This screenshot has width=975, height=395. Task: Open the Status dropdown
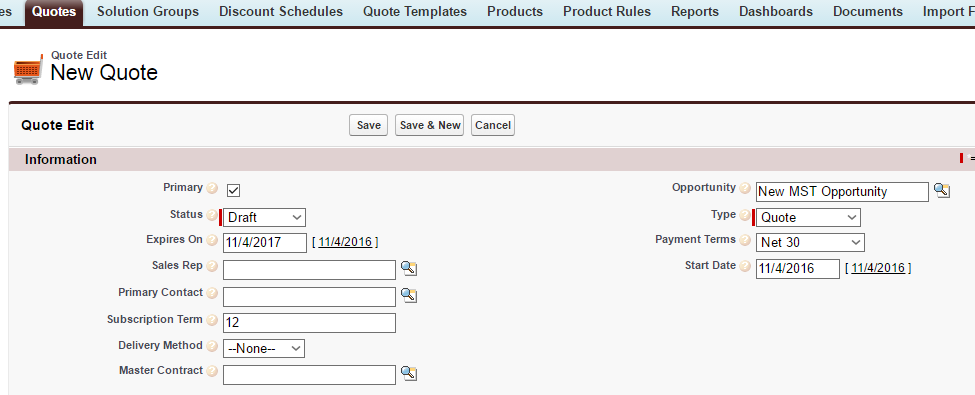click(x=264, y=218)
